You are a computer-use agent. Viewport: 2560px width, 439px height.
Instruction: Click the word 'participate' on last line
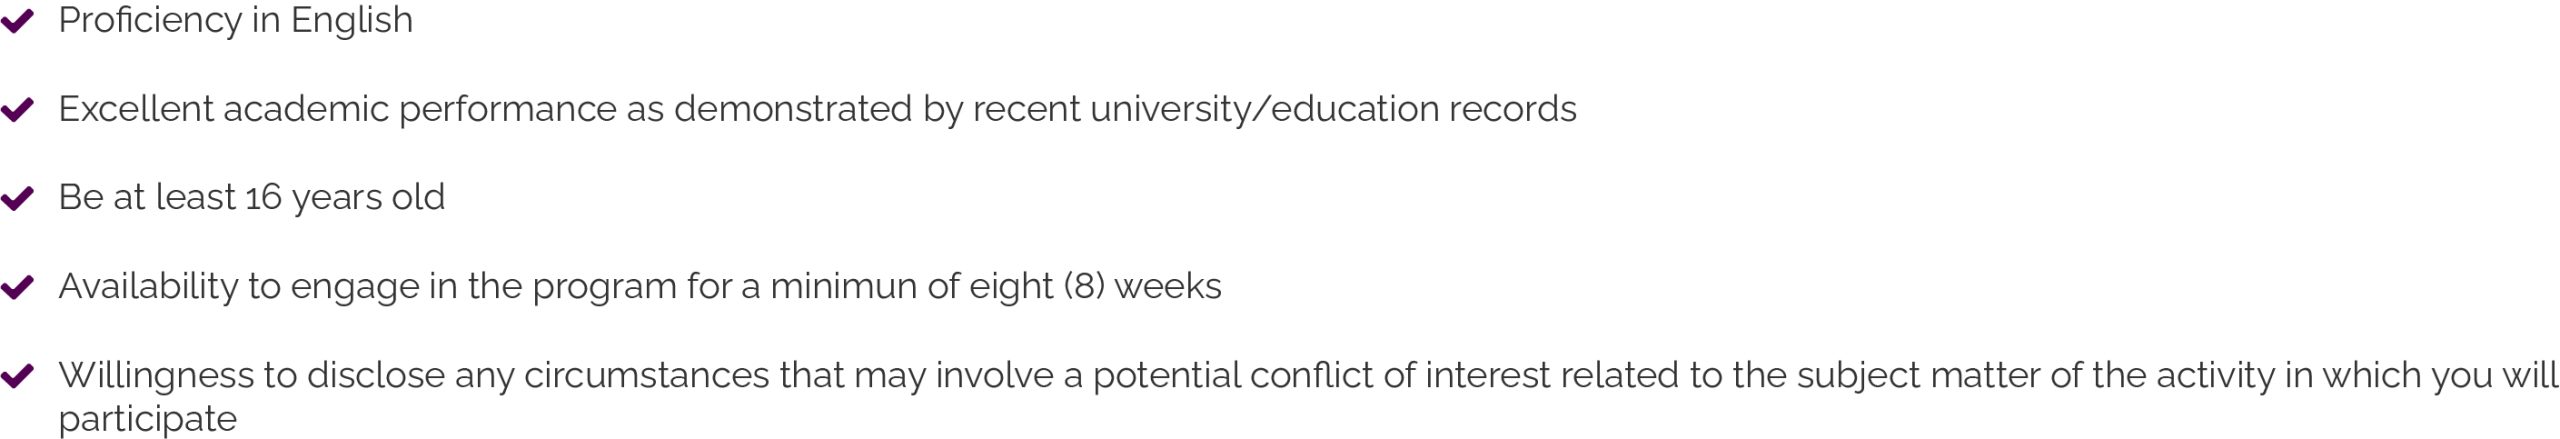point(148,420)
